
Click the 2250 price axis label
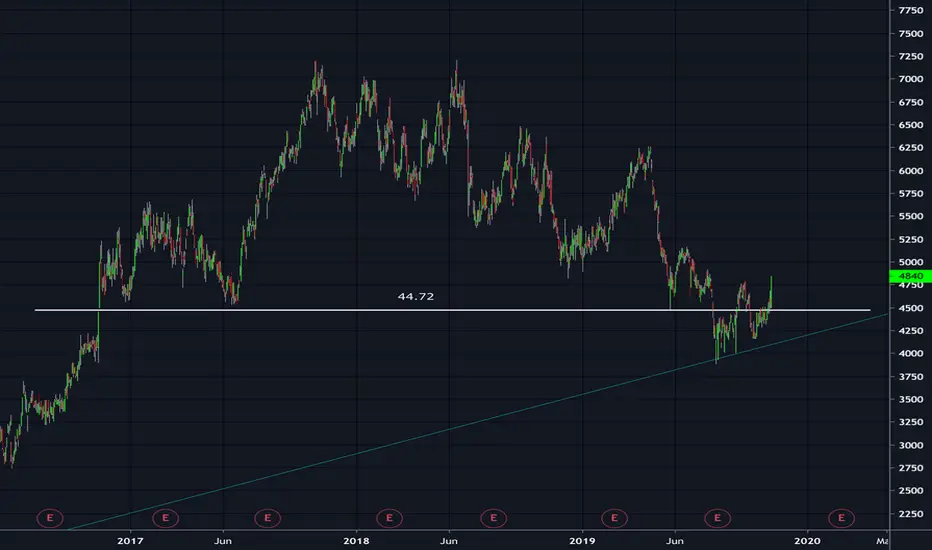click(x=911, y=514)
